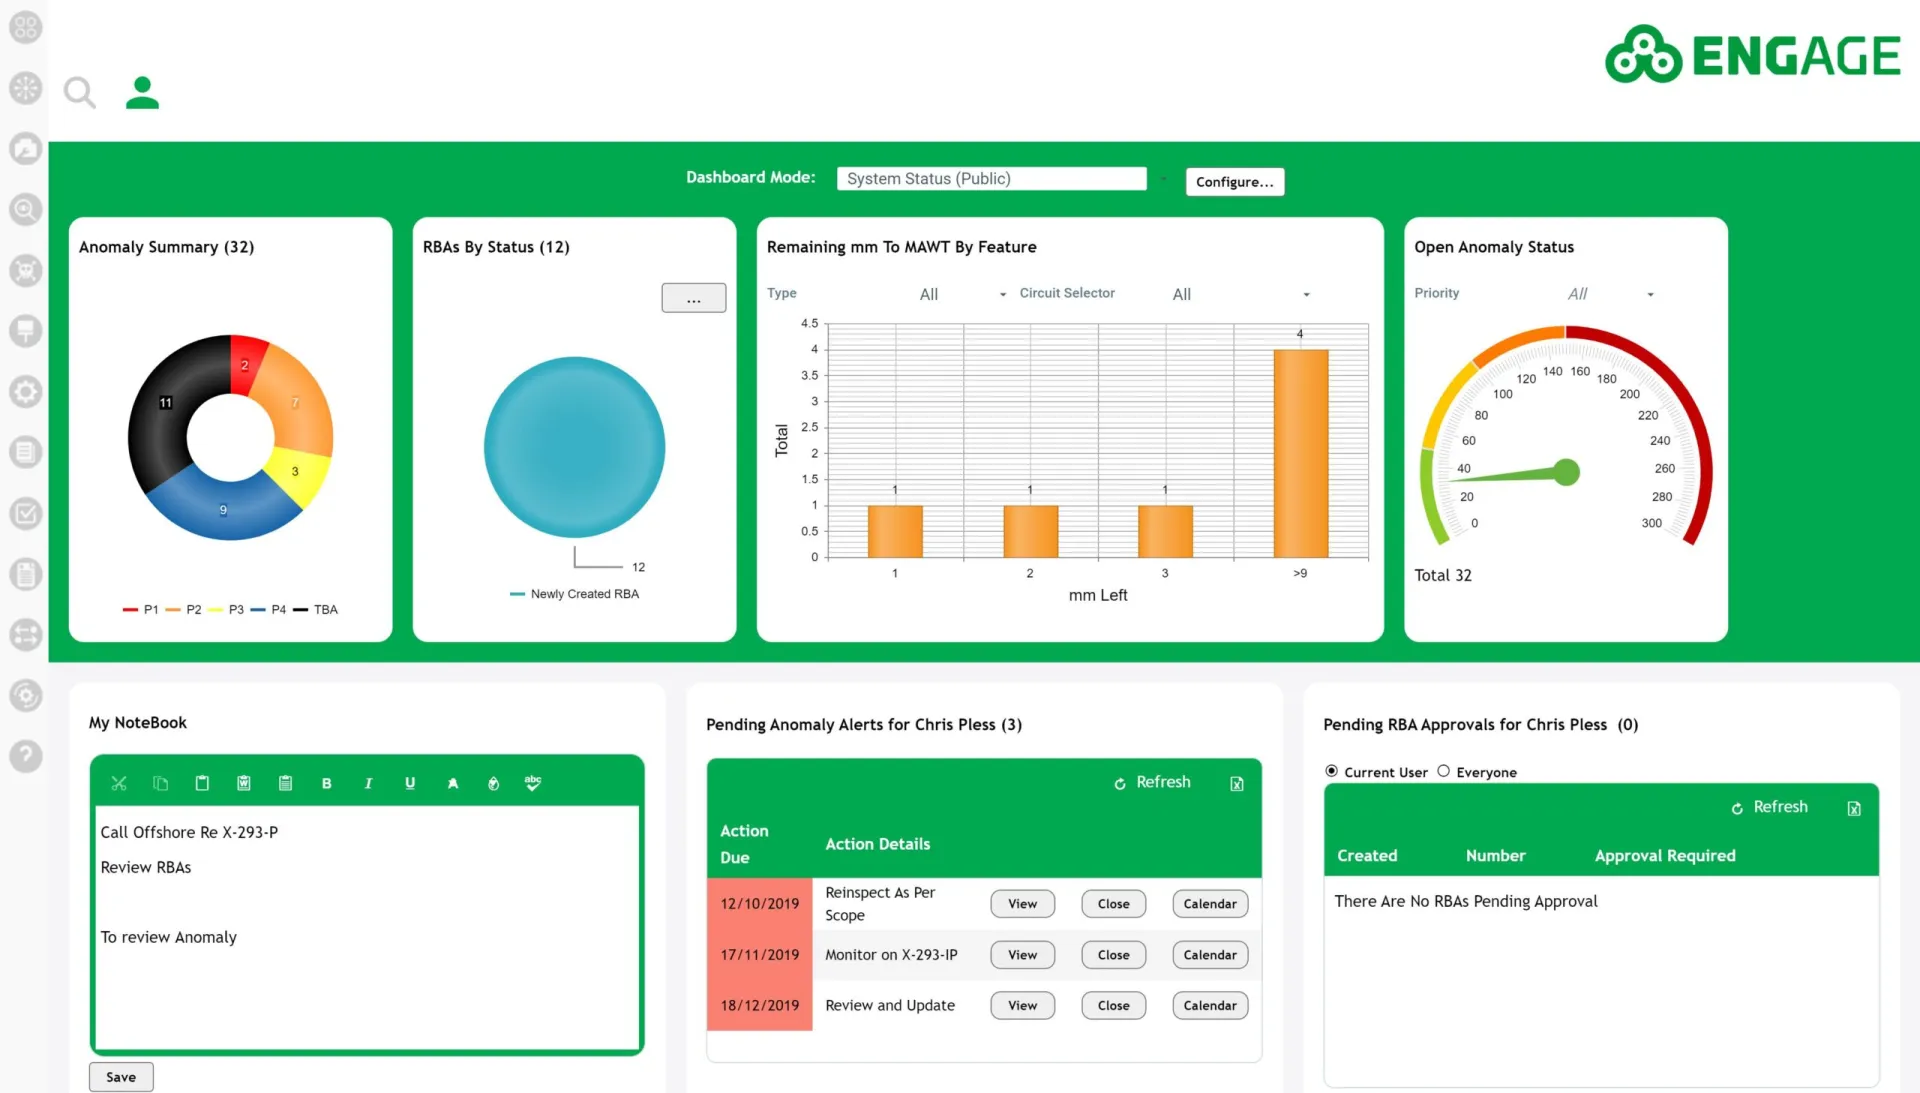Expand the Type dropdown arrow
1920x1093 pixels.
tap(1003, 294)
